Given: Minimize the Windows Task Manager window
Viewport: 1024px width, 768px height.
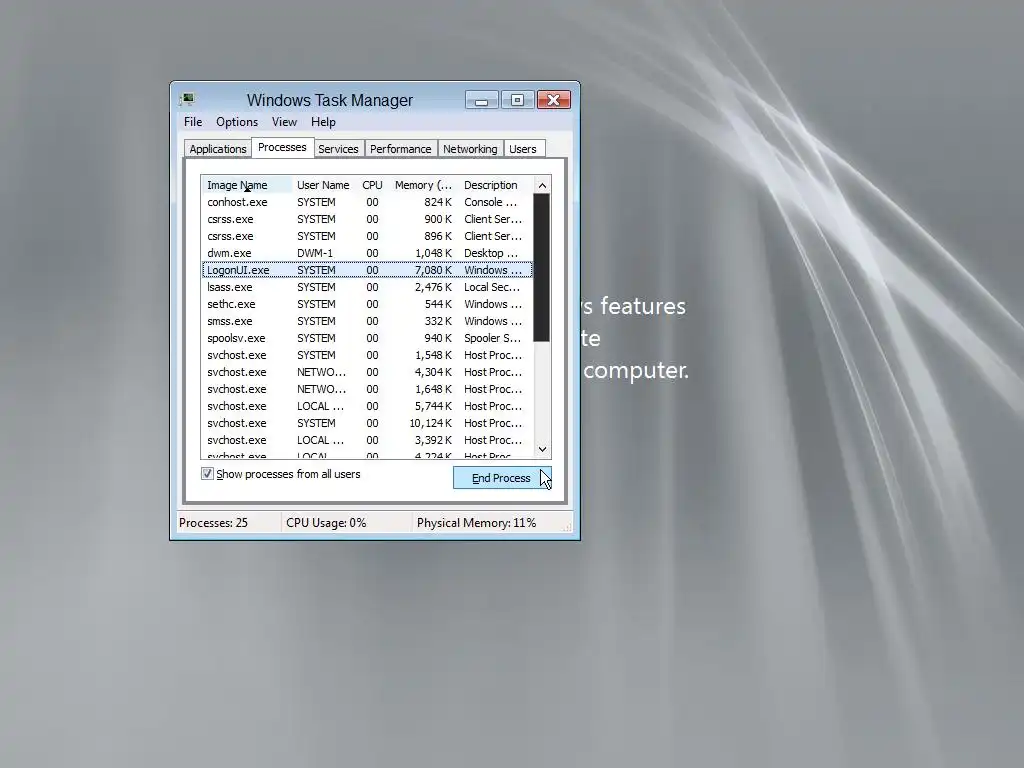Looking at the screenshot, I should pyautogui.click(x=482, y=100).
